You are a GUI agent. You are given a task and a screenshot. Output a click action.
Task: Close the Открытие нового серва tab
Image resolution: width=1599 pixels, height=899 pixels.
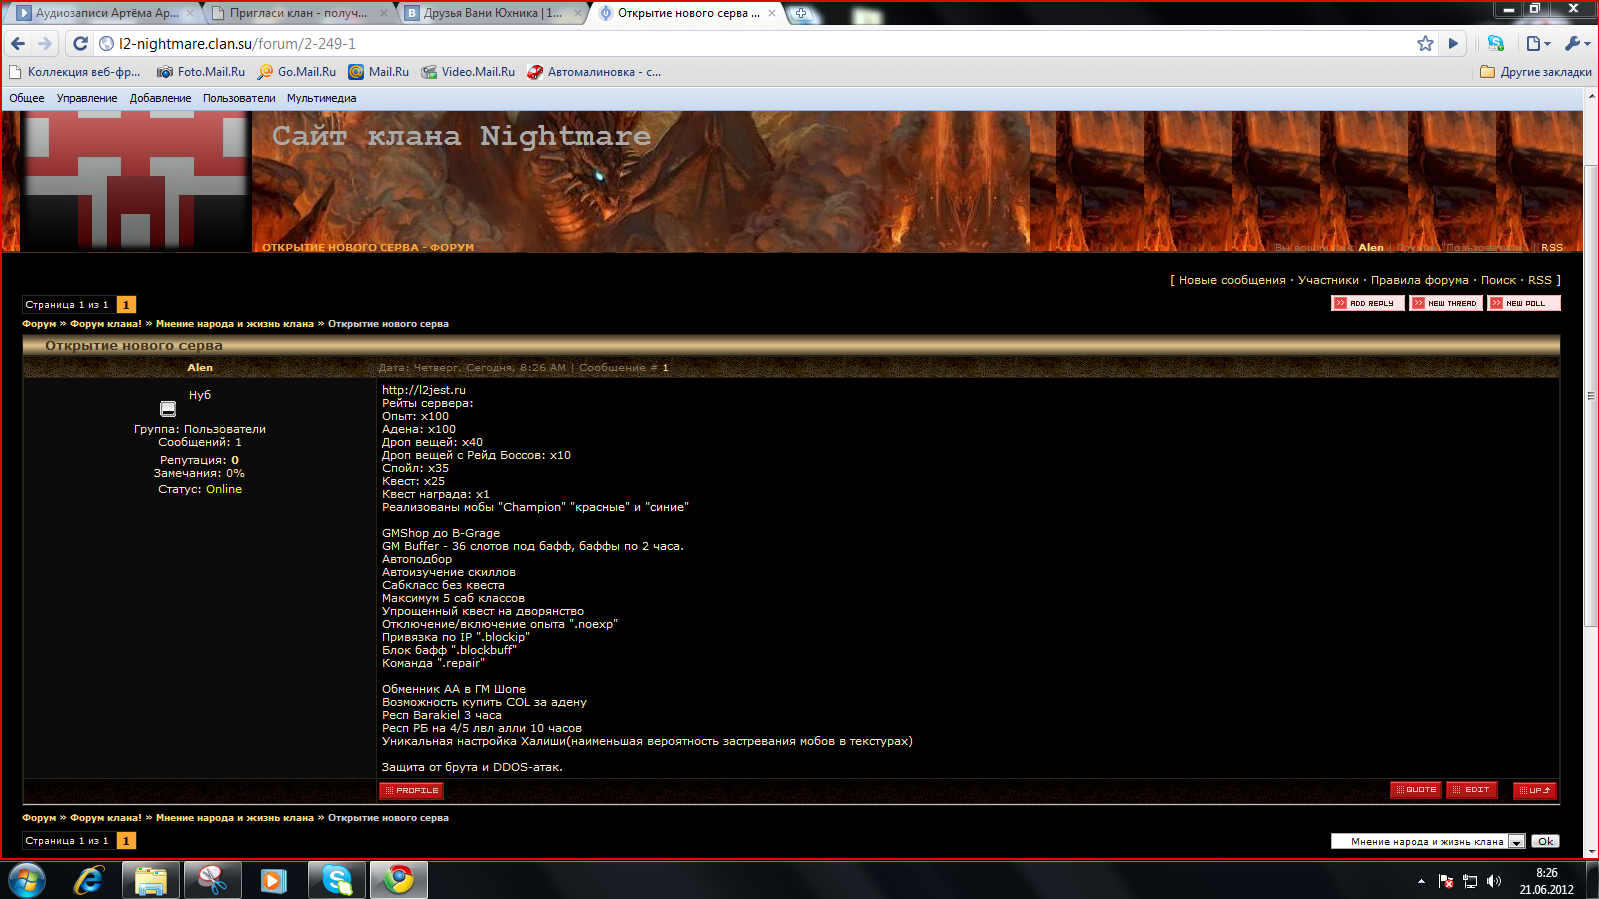(x=772, y=13)
